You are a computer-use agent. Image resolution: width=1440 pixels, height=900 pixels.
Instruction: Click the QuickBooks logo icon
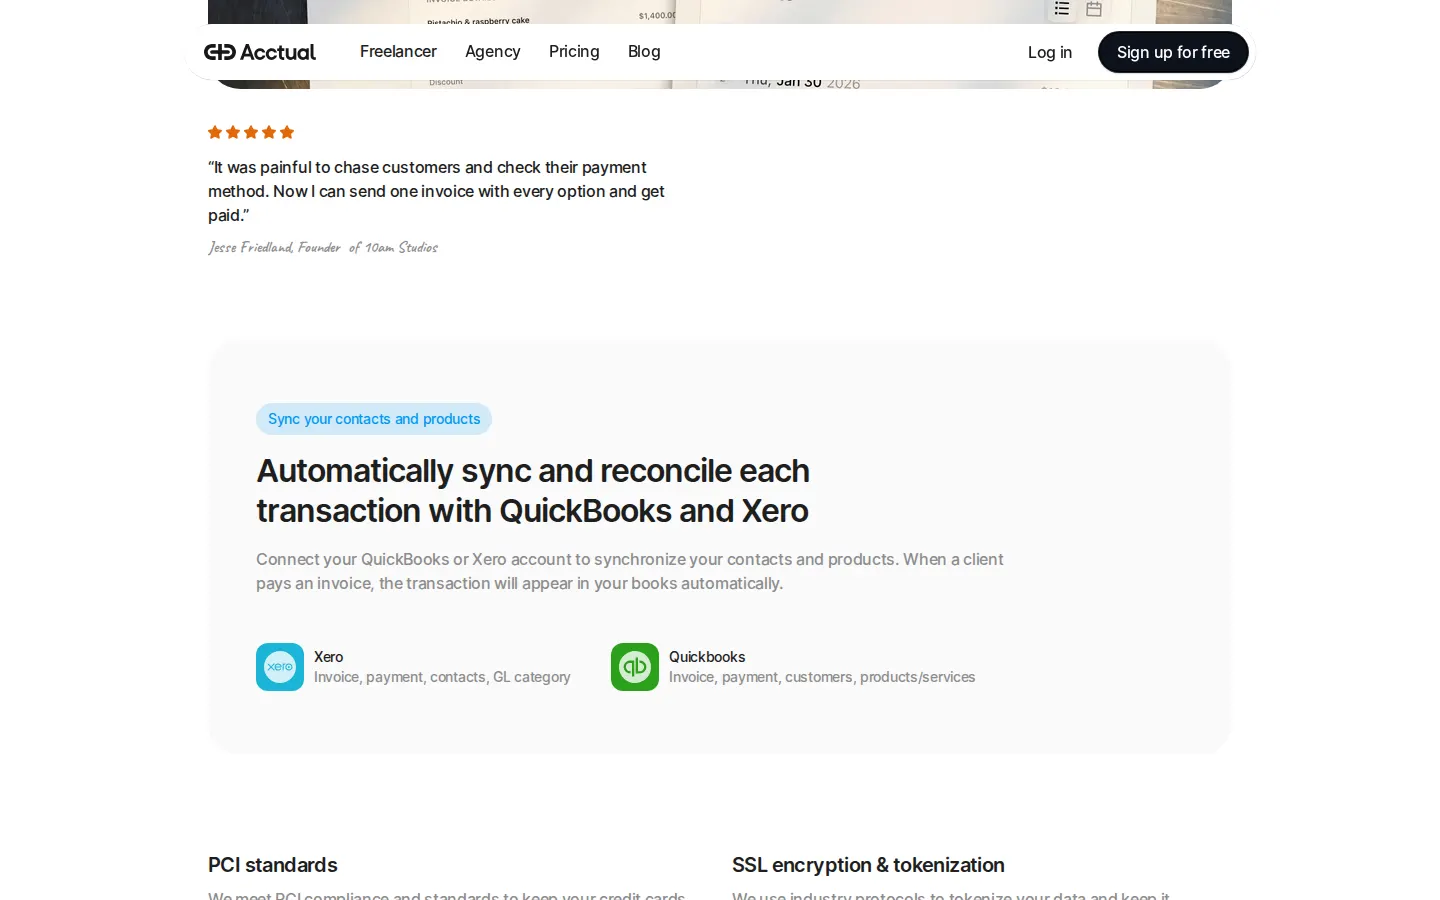point(635,667)
